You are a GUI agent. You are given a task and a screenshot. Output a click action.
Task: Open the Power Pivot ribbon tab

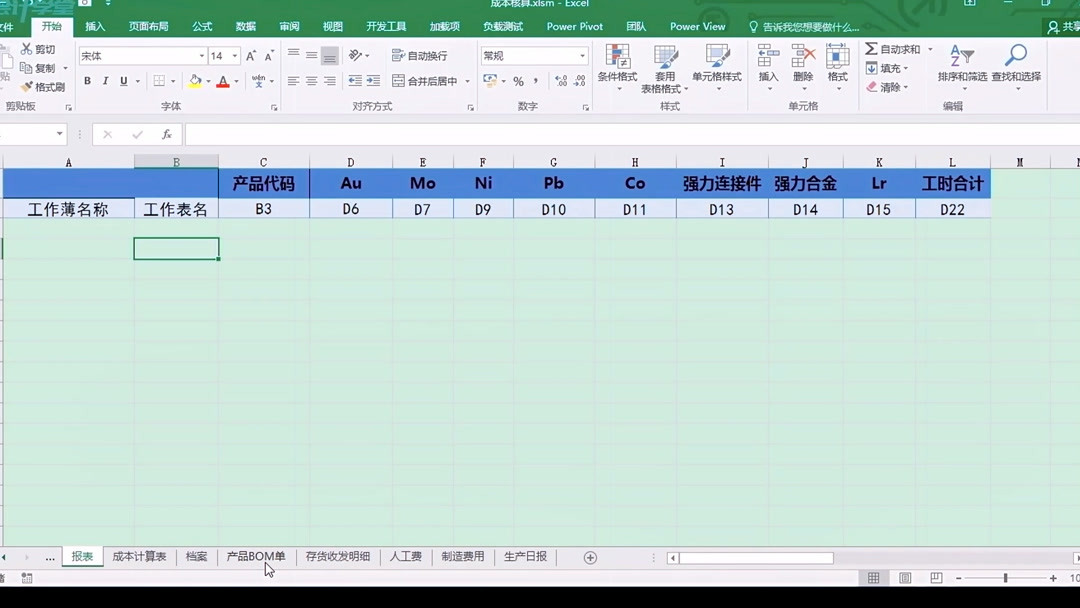tap(574, 26)
